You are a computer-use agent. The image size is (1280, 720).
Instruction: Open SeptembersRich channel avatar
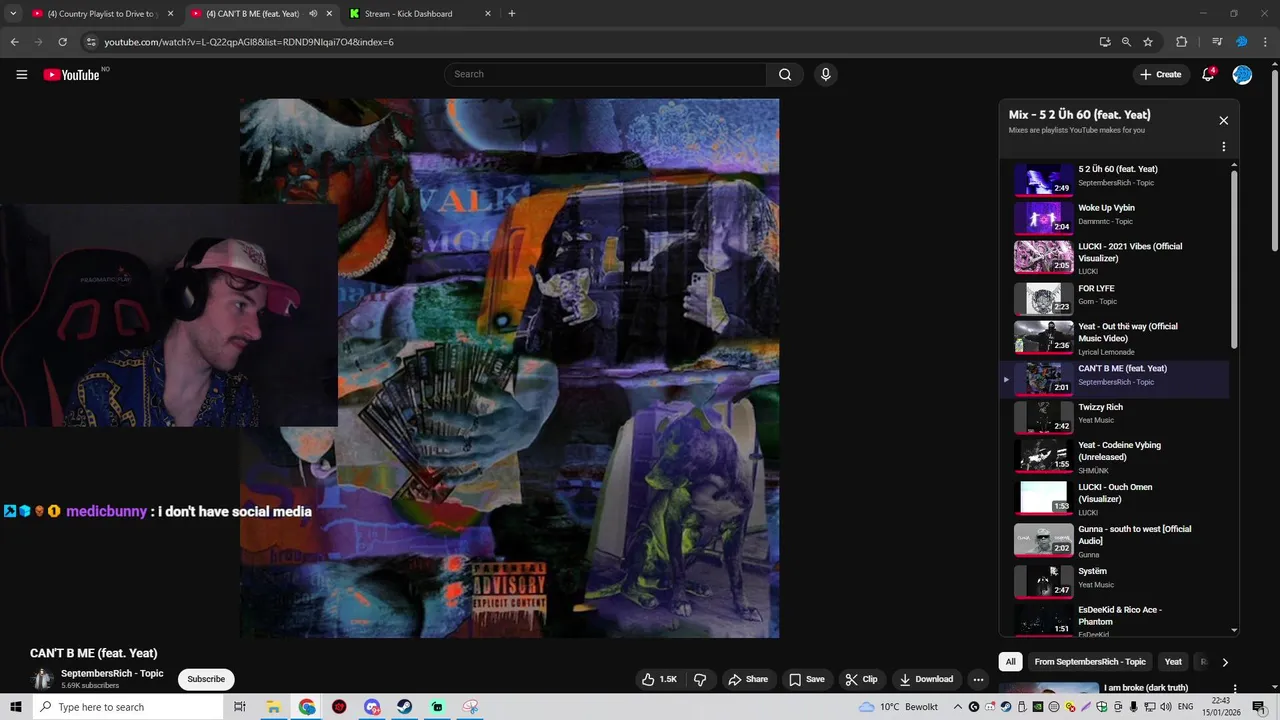[42, 679]
